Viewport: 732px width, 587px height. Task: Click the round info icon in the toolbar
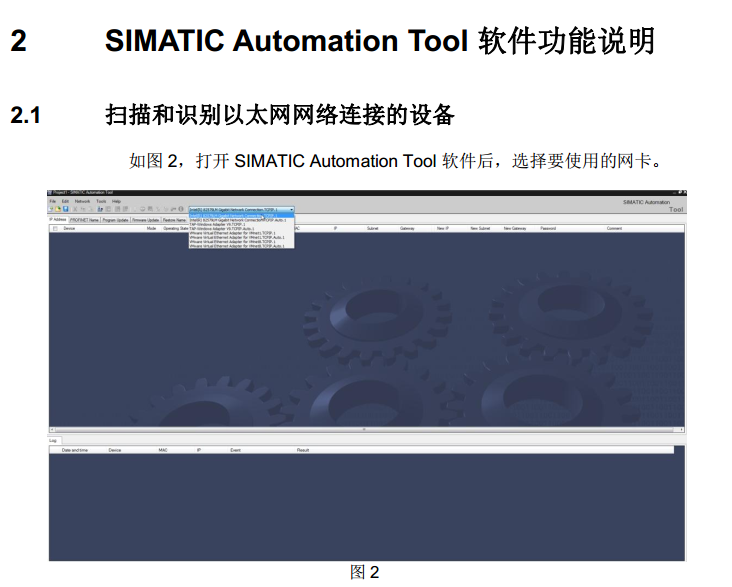click(181, 209)
